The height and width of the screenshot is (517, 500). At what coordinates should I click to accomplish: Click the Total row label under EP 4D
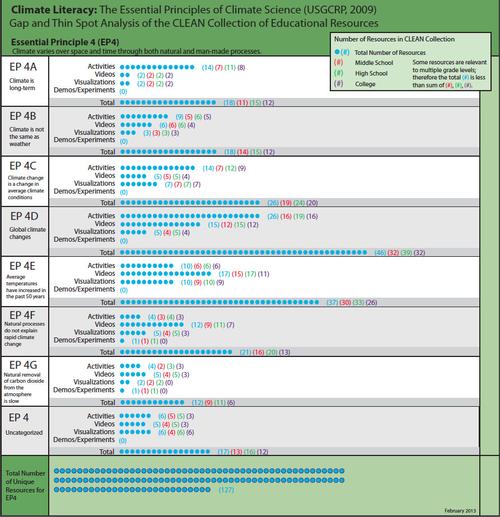(107, 252)
